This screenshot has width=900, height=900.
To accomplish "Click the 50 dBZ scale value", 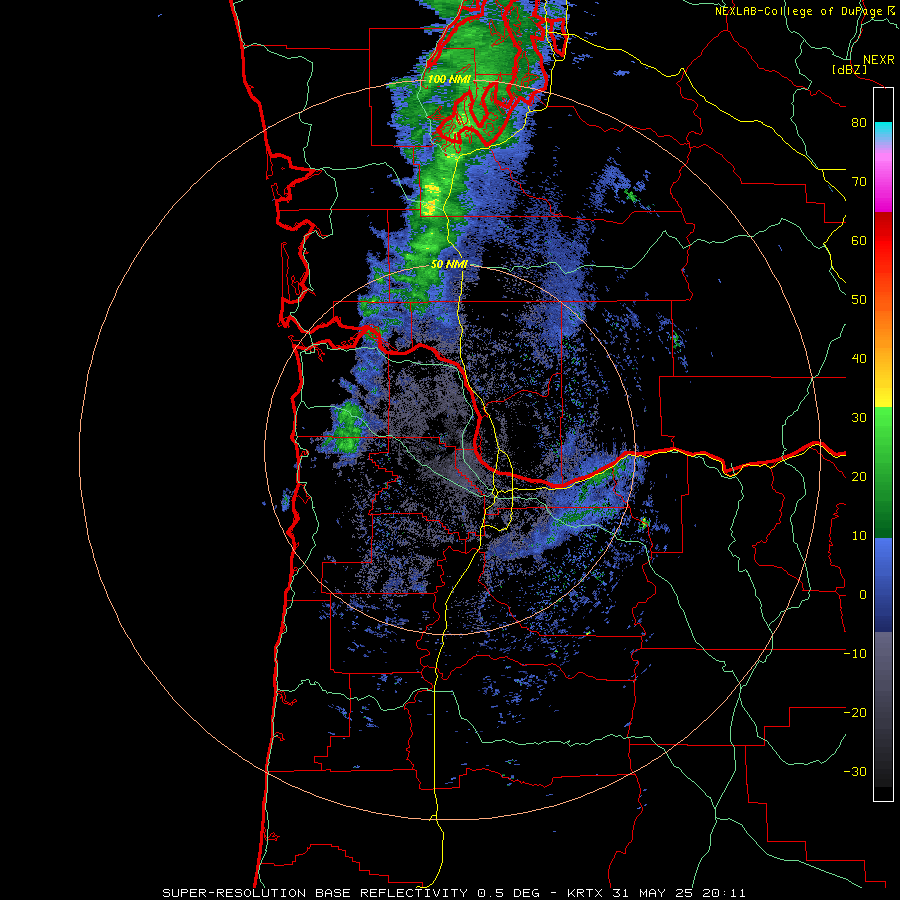I will 859,300.
